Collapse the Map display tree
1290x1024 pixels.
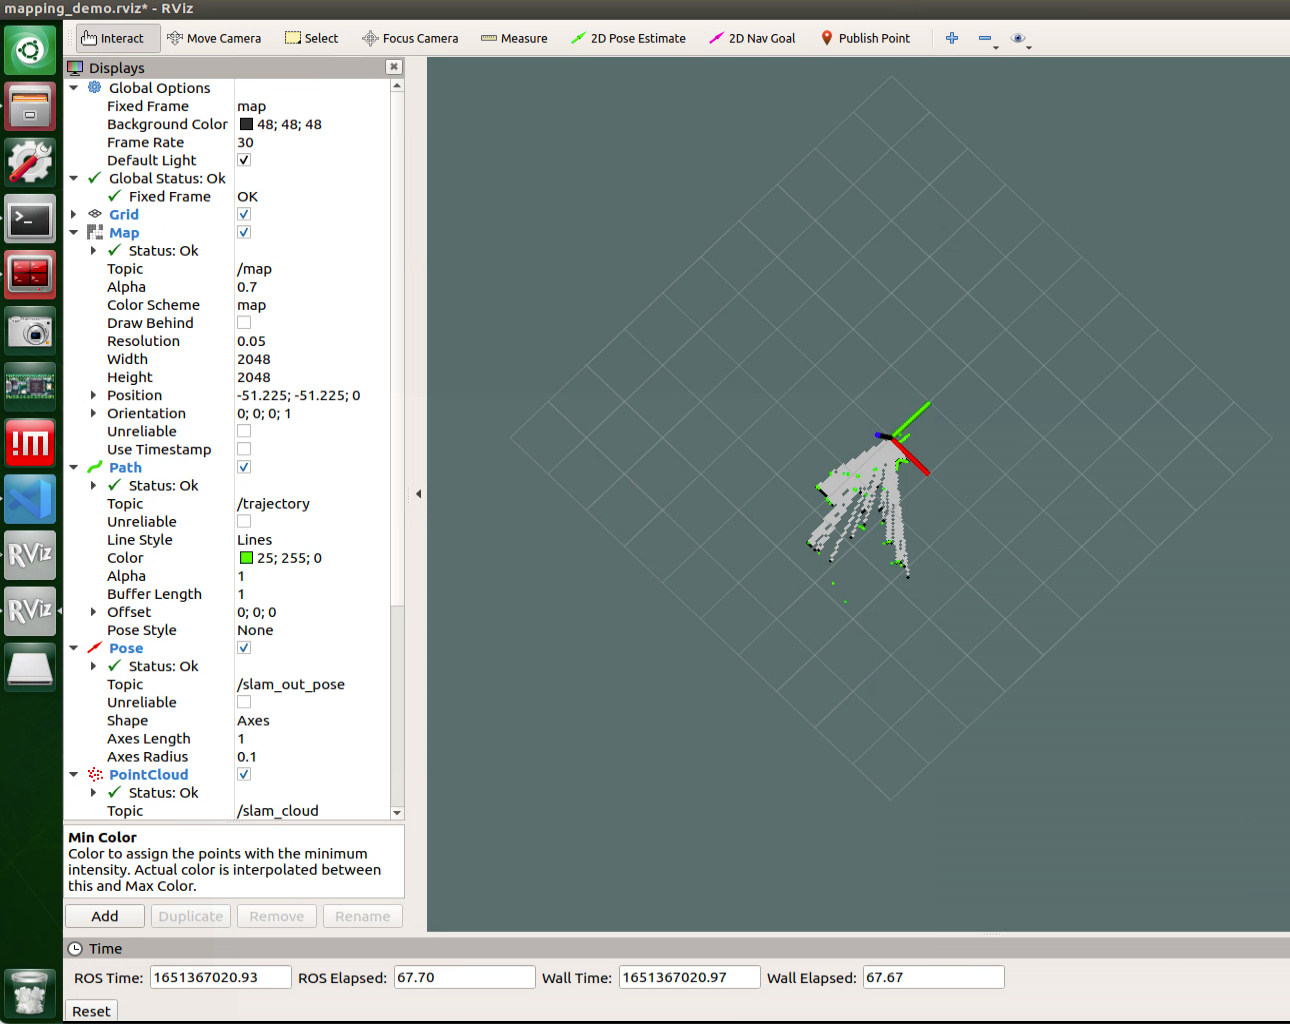(72, 232)
